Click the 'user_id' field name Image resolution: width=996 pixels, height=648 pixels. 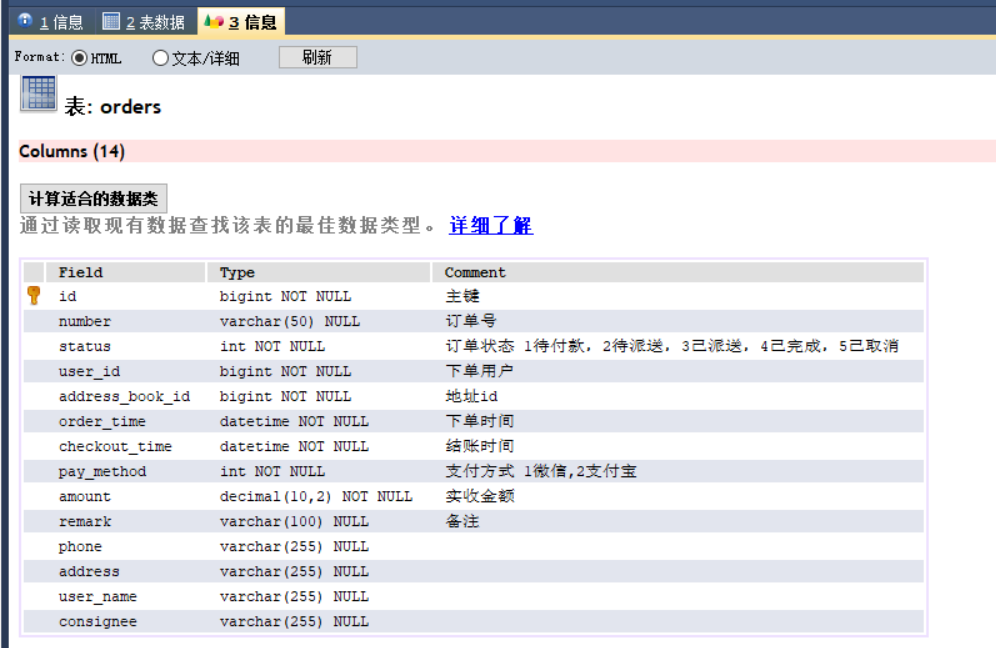[89, 371]
